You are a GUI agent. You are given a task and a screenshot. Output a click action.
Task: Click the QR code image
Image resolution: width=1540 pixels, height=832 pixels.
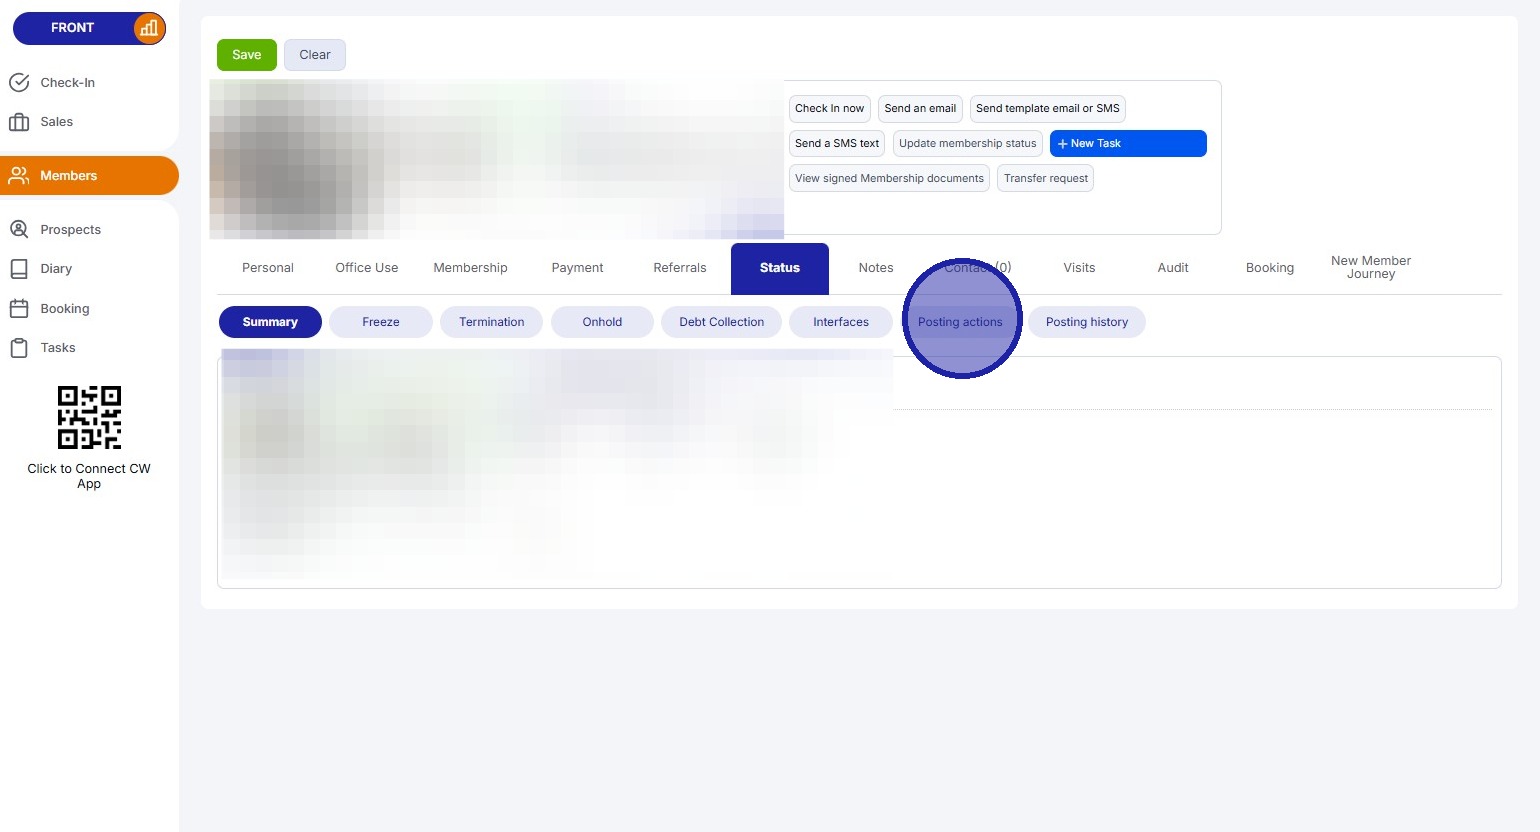tap(89, 417)
